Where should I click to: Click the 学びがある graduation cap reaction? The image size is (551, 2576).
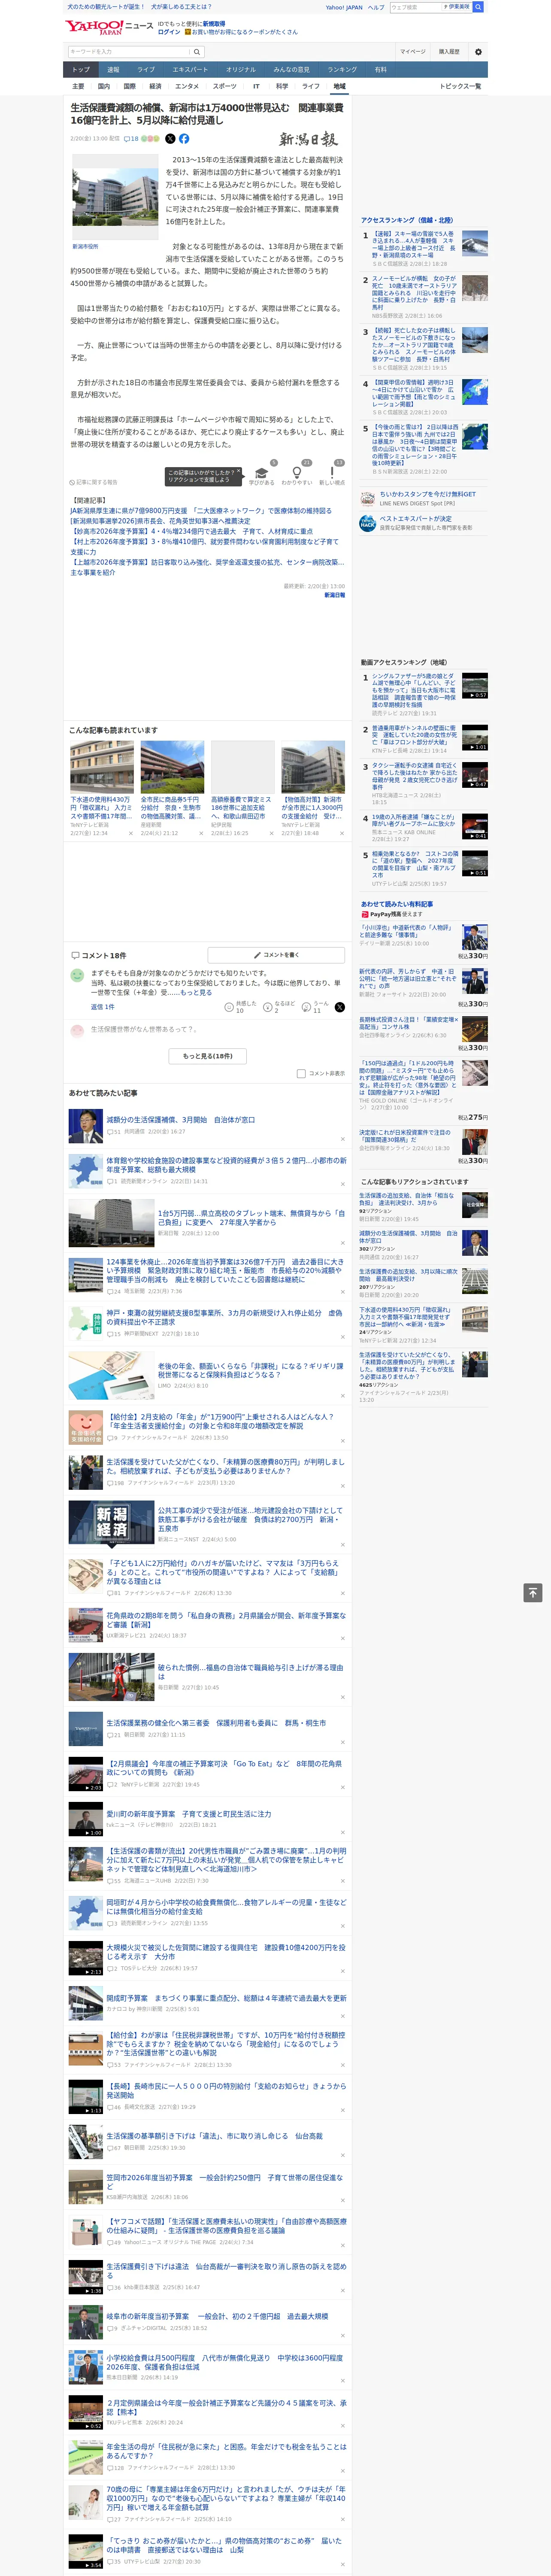[262, 473]
